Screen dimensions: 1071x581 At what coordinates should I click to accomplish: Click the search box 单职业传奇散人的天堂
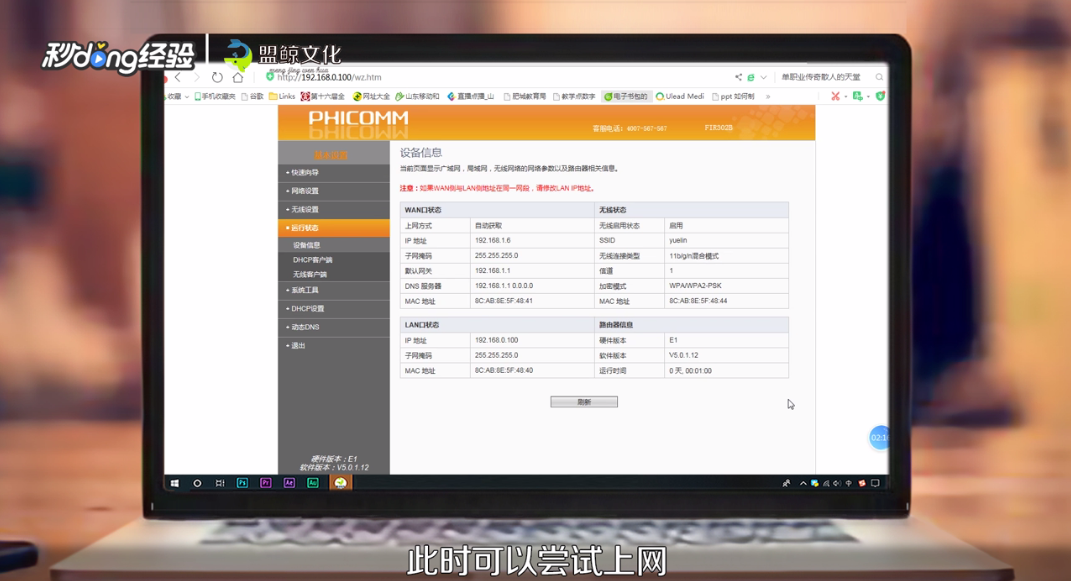click(x=821, y=77)
